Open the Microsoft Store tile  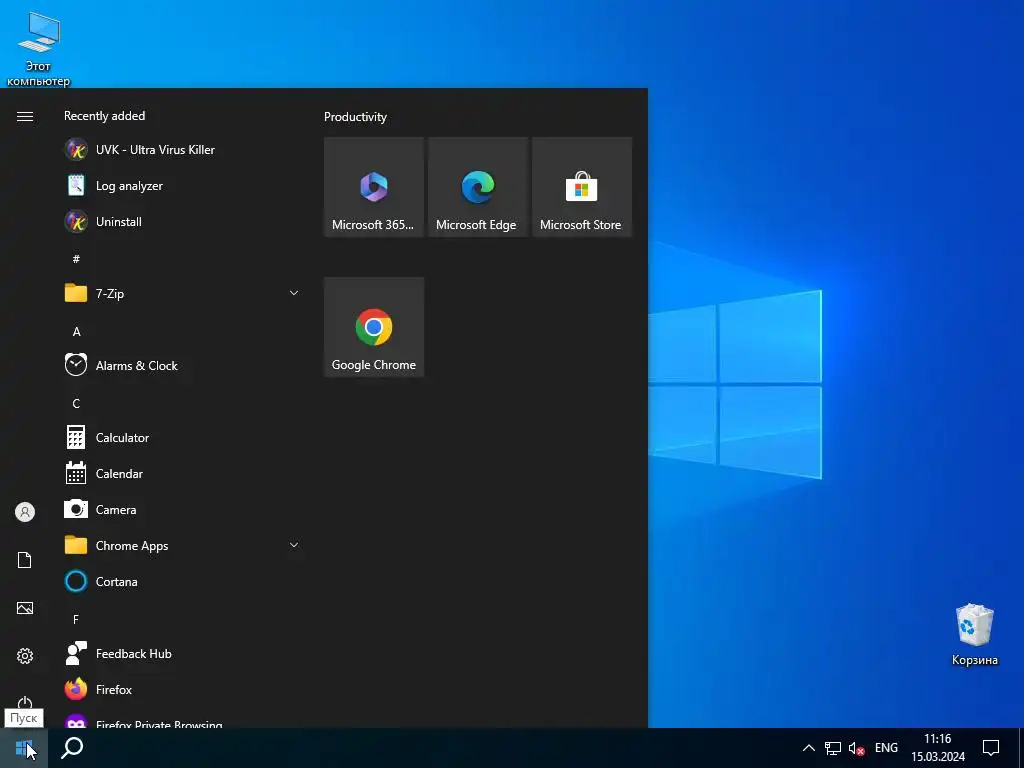(582, 187)
